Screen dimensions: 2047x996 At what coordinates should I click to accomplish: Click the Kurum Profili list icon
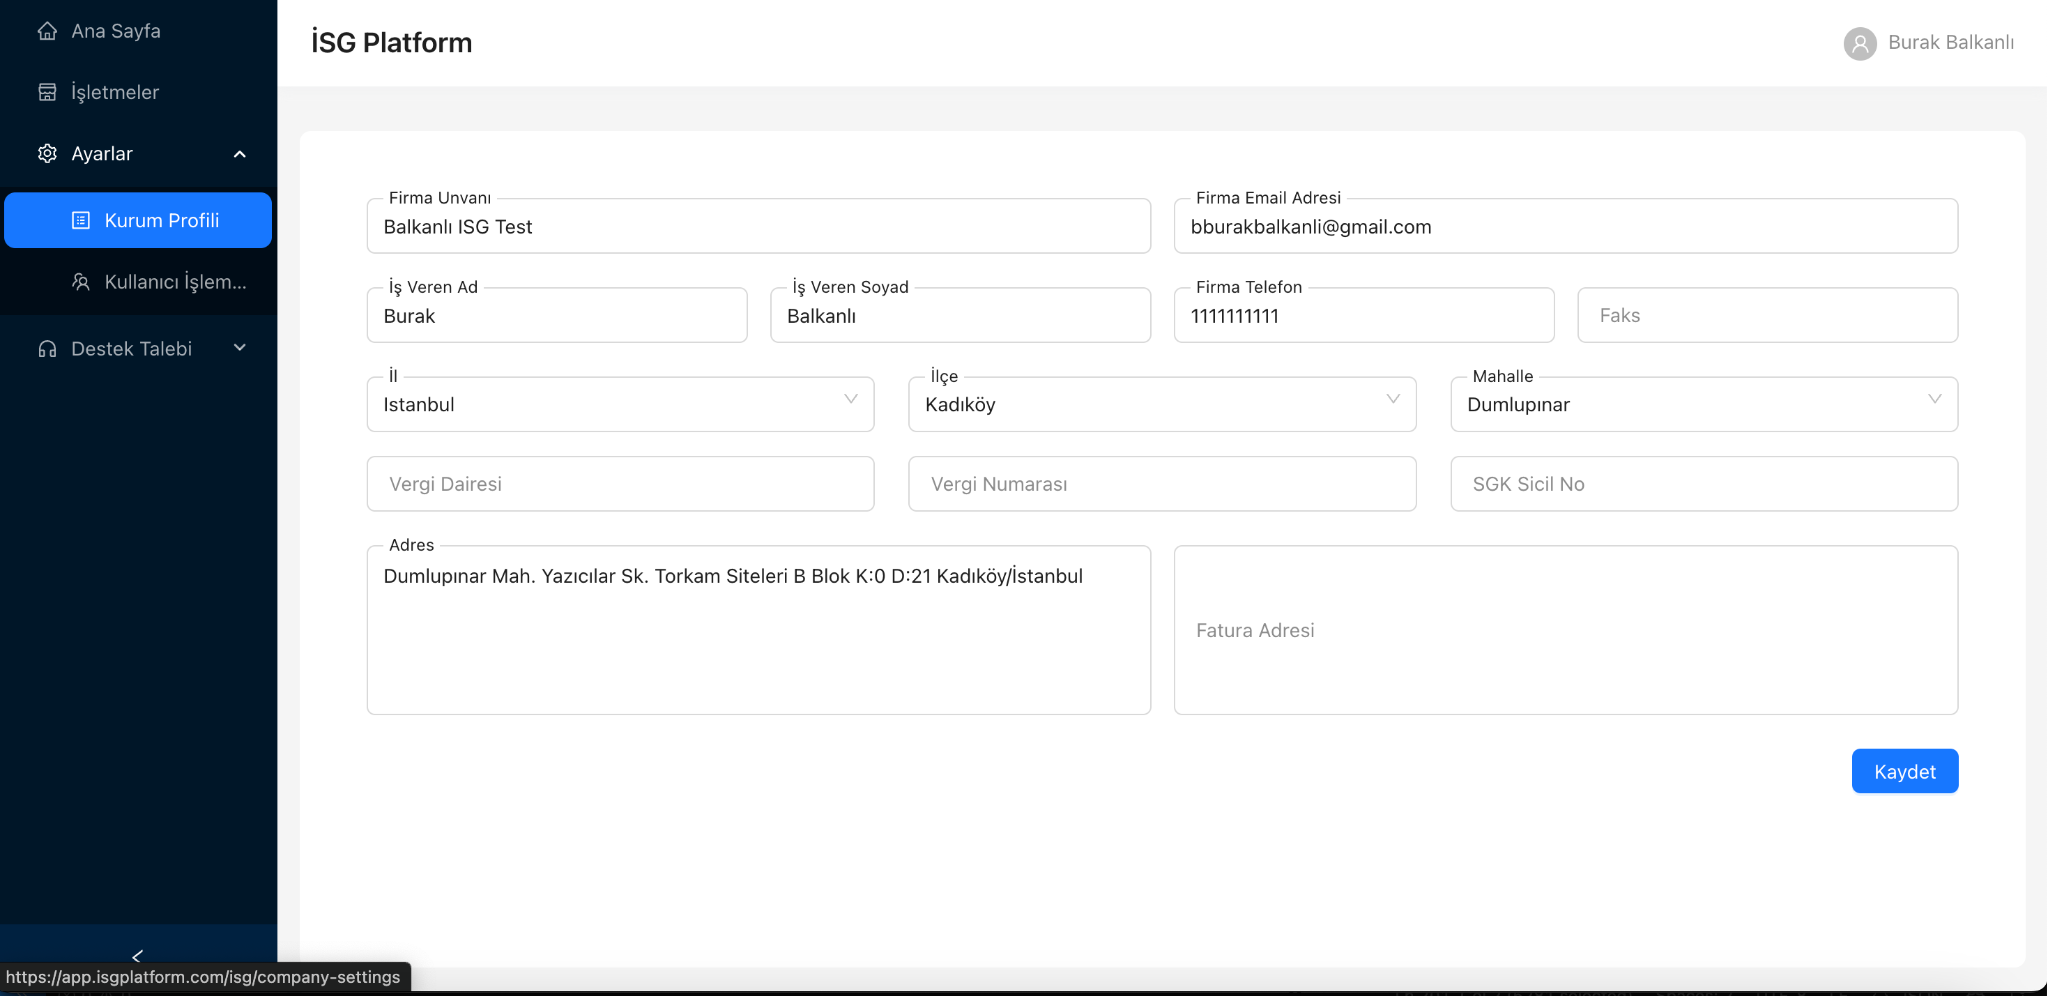[x=81, y=220]
